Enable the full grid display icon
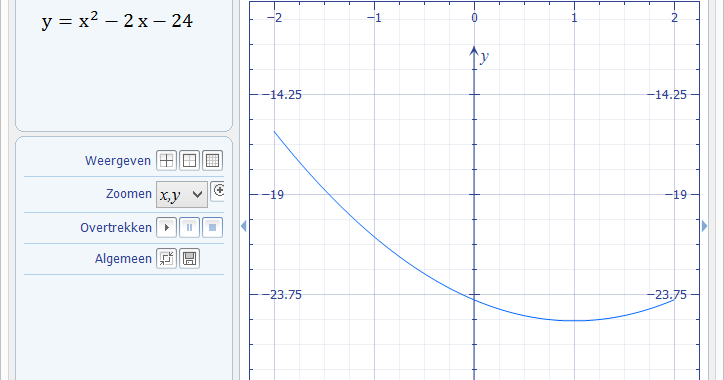Viewport: 724px width, 380px height. click(x=212, y=161)
